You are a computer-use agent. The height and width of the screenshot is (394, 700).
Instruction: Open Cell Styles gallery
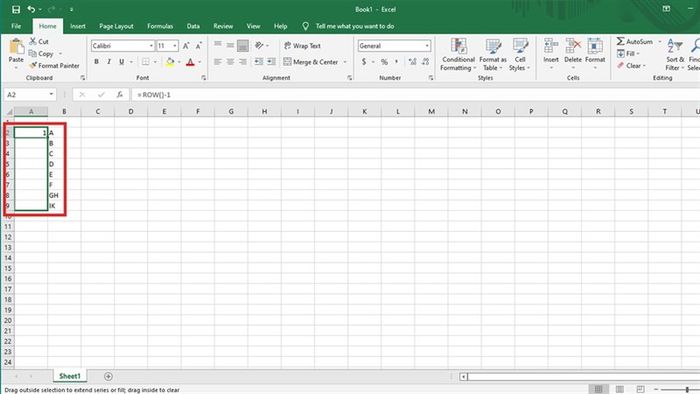point(520,54)
